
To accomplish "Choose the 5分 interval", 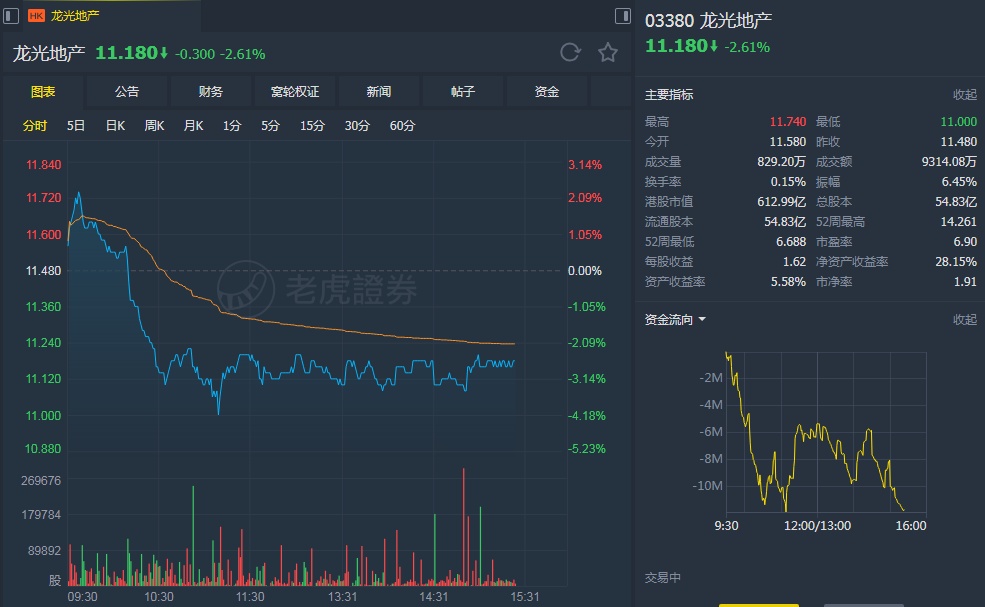I will coord(271,126).
